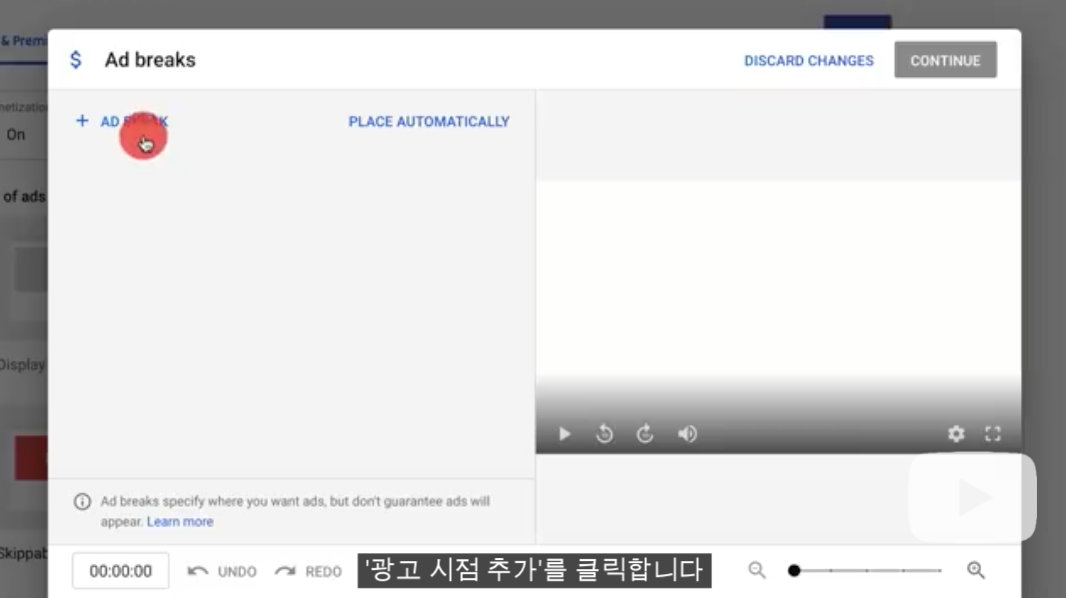Mute the video preview volume
This screenshot has width=1066, height=598.
tap(687, 434)
